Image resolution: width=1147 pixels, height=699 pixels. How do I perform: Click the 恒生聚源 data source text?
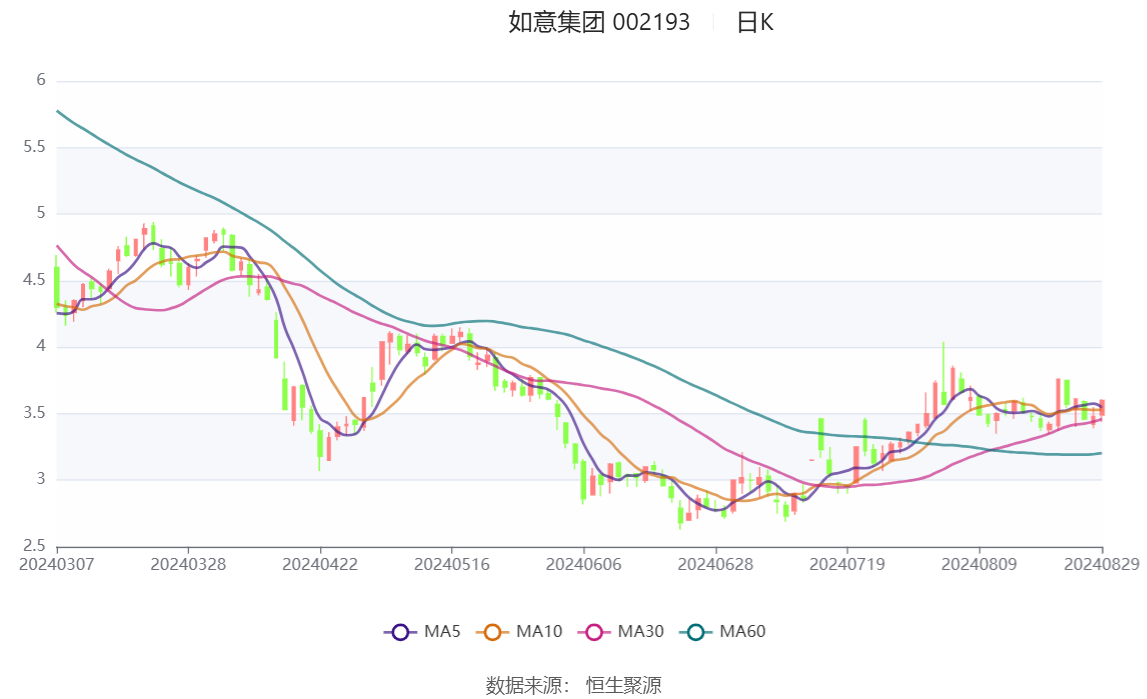(x=623, y=685)
